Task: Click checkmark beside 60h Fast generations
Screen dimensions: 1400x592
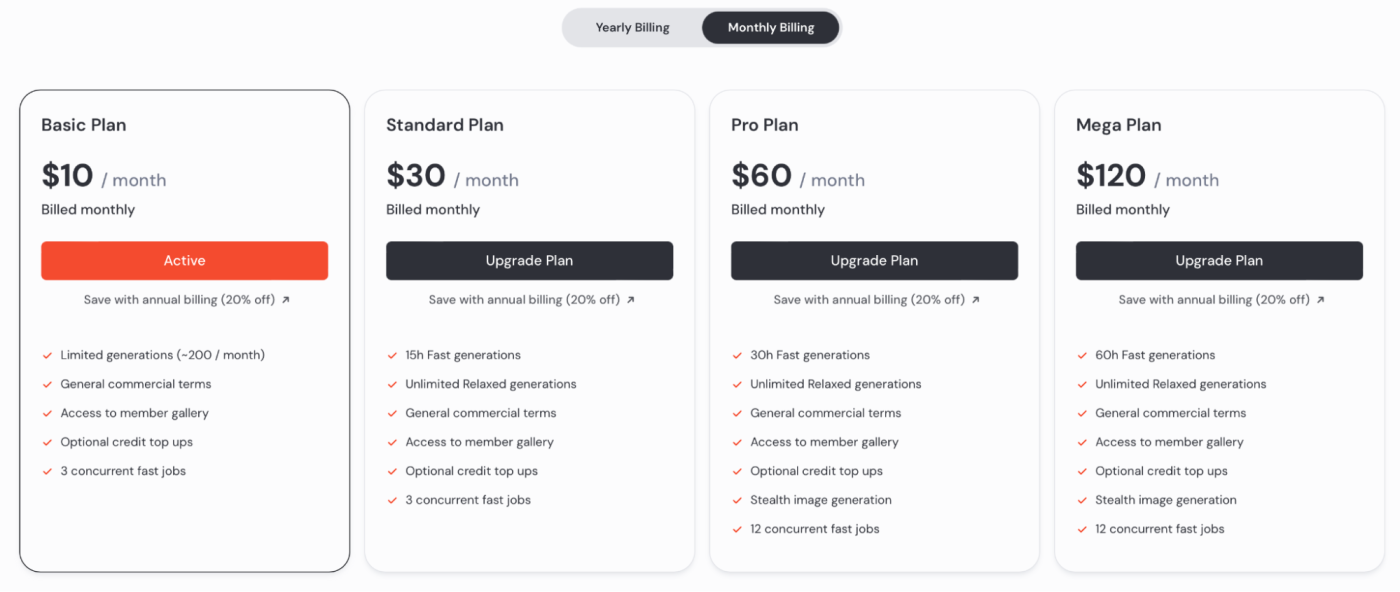Action: [1082, 355]
